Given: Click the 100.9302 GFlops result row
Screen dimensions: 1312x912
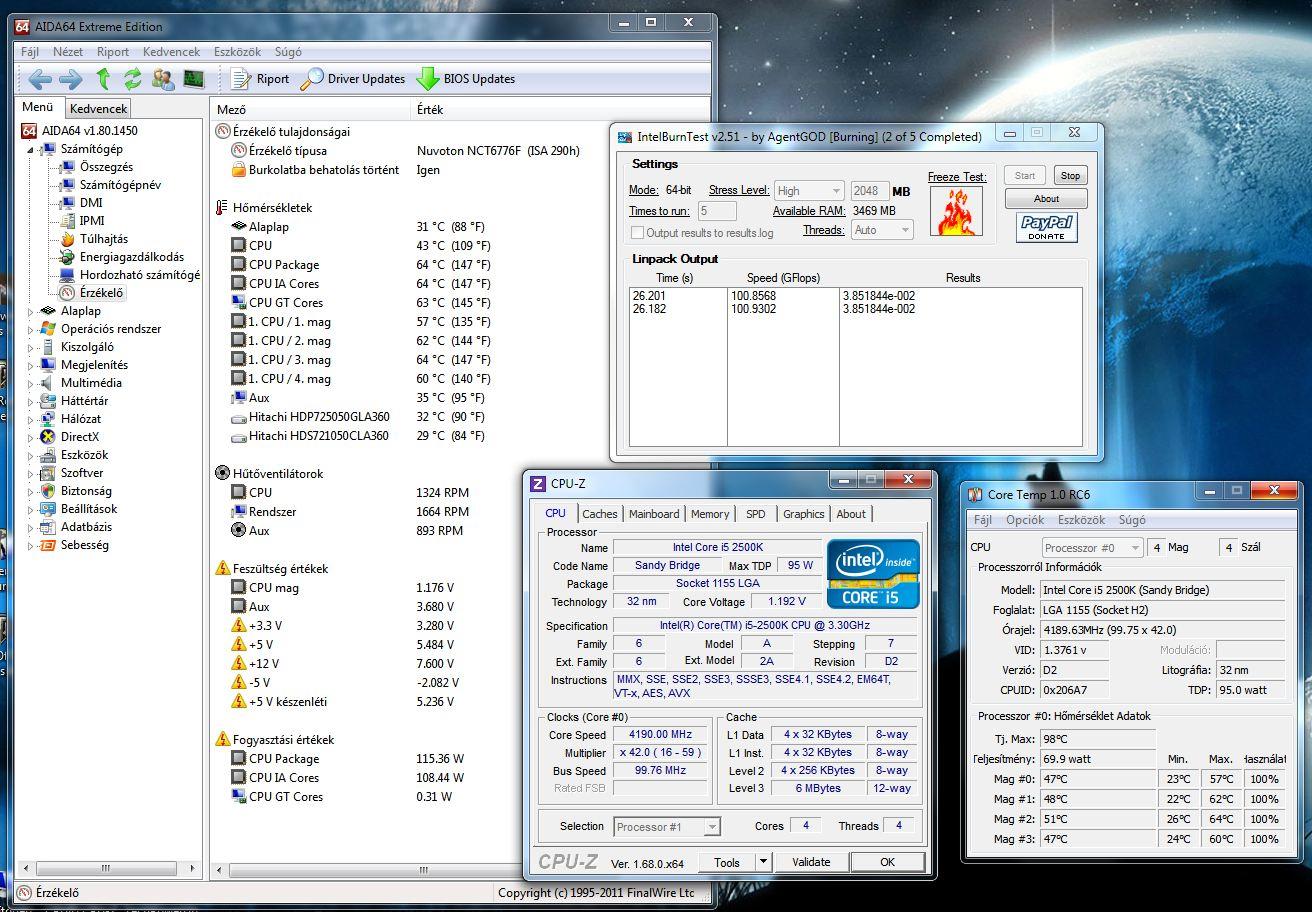Looking at the screenshot, I should point(856,309).
